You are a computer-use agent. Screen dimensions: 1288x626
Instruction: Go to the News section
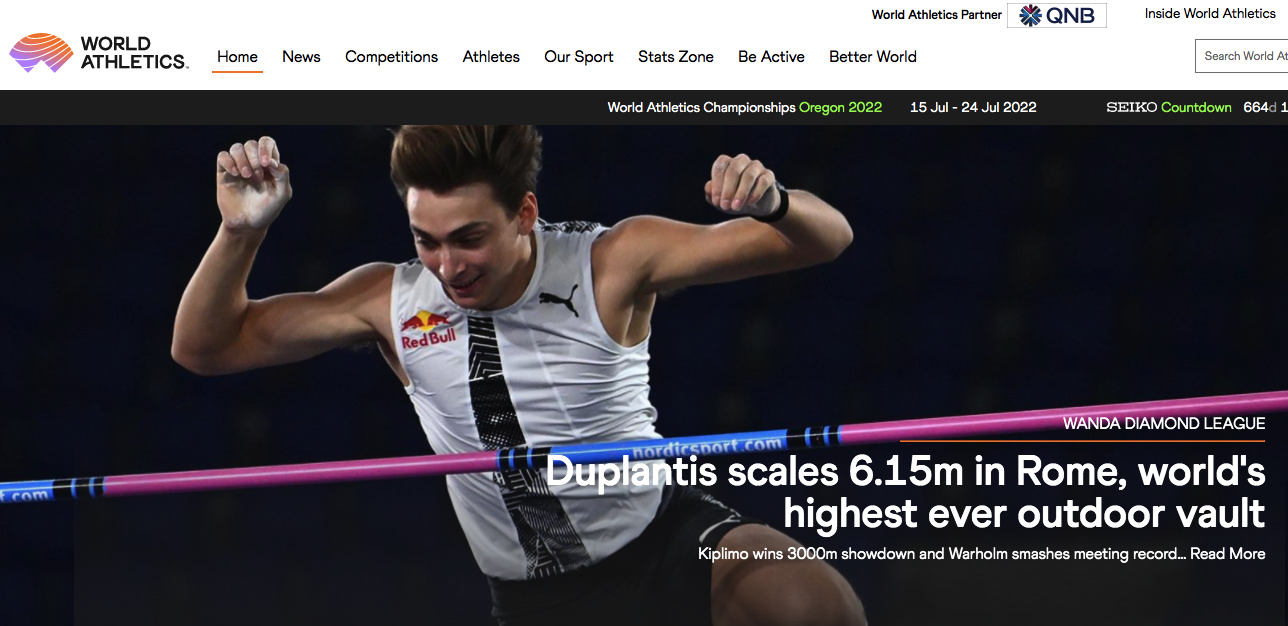301,57
